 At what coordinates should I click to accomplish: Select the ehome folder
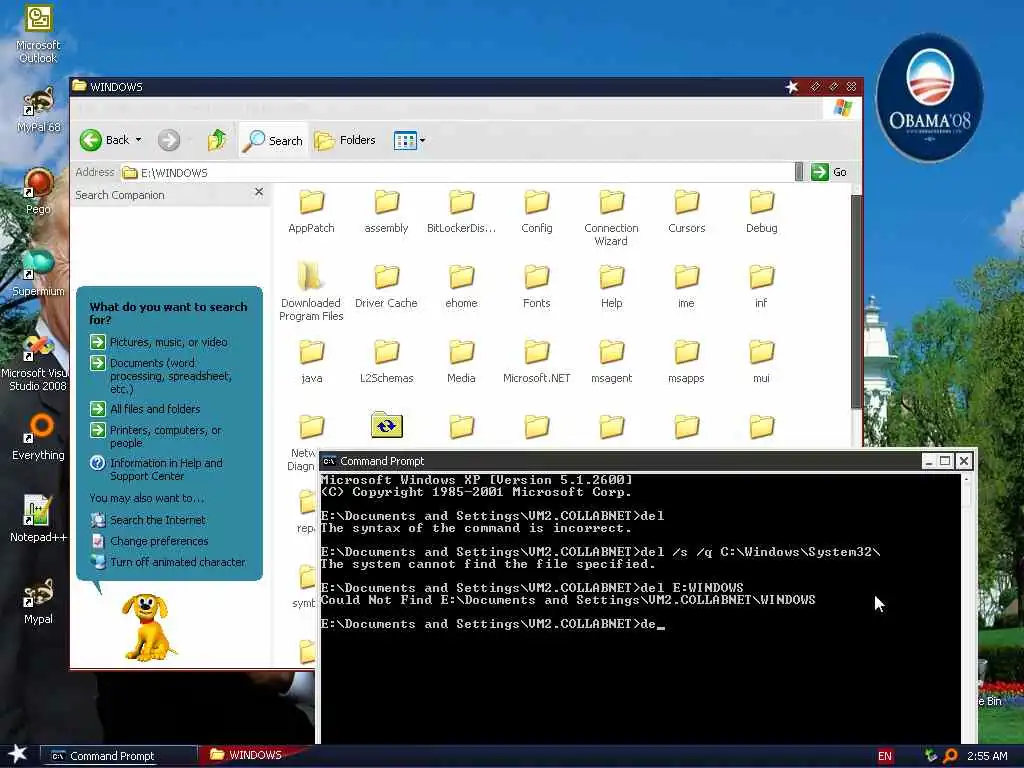461,287
